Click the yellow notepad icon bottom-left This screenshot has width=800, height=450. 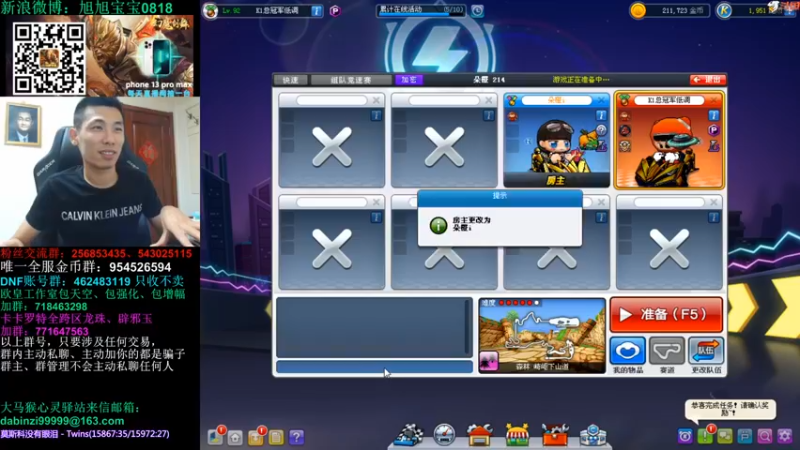pyautogui.click(x=276, y=437)
